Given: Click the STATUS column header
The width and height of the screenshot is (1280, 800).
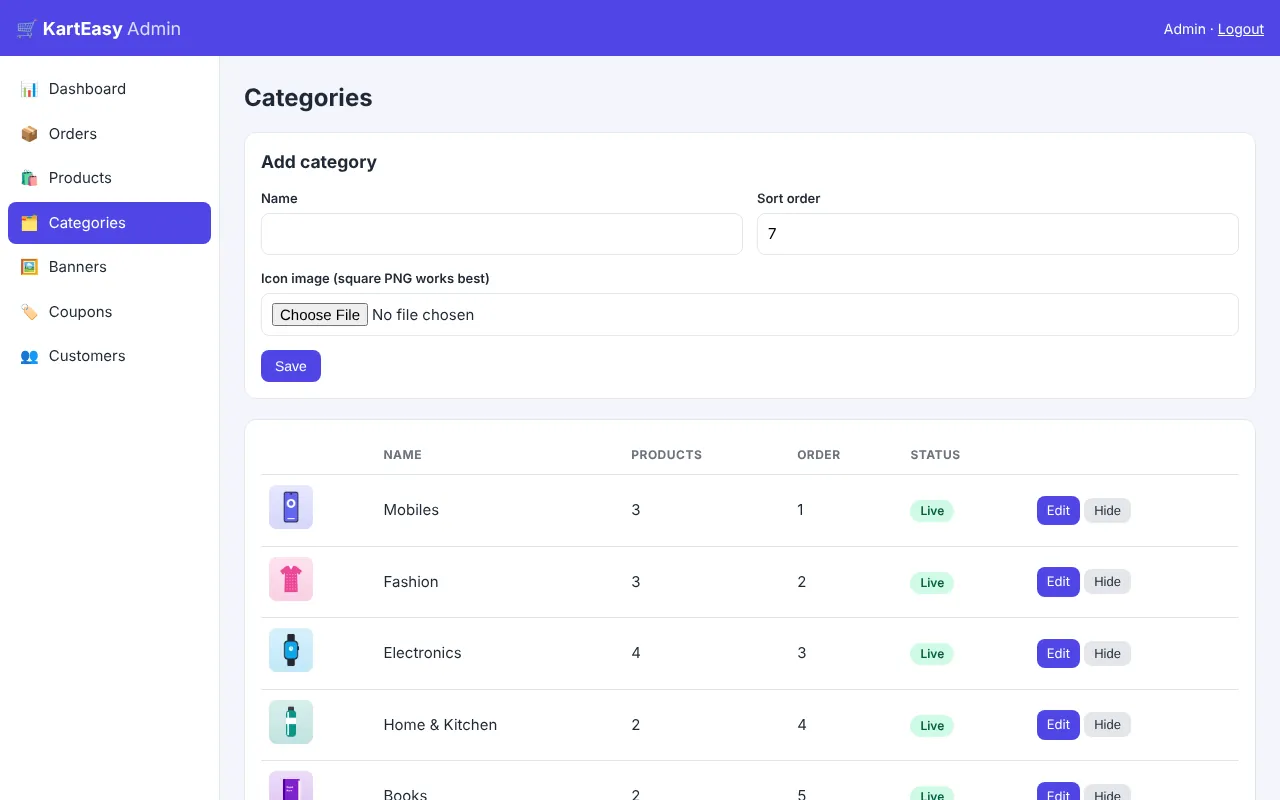Looking at the screenshot, I should pos(935,455).
